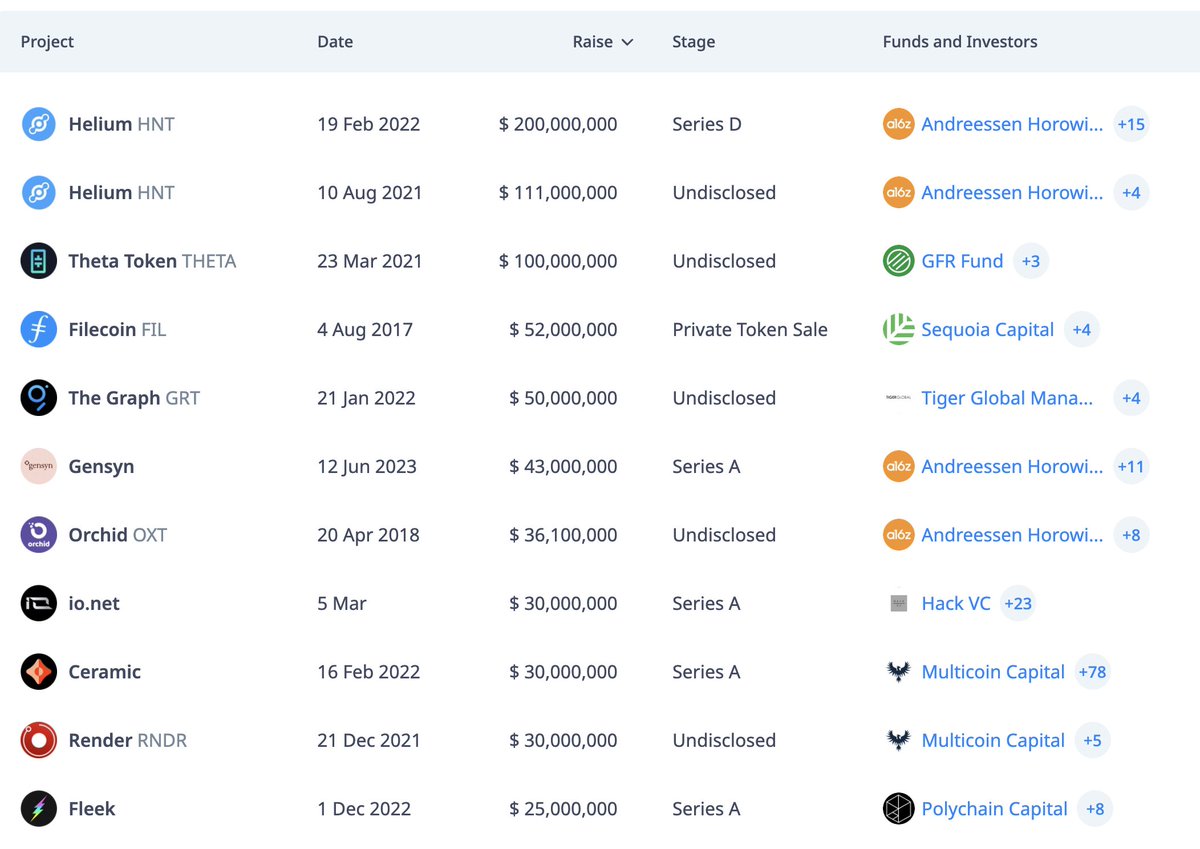Image resolution: width=1200 pixels, height=849 pixels.
Task: Click the Polychain Capital logo icon
Action: point(898,809)
